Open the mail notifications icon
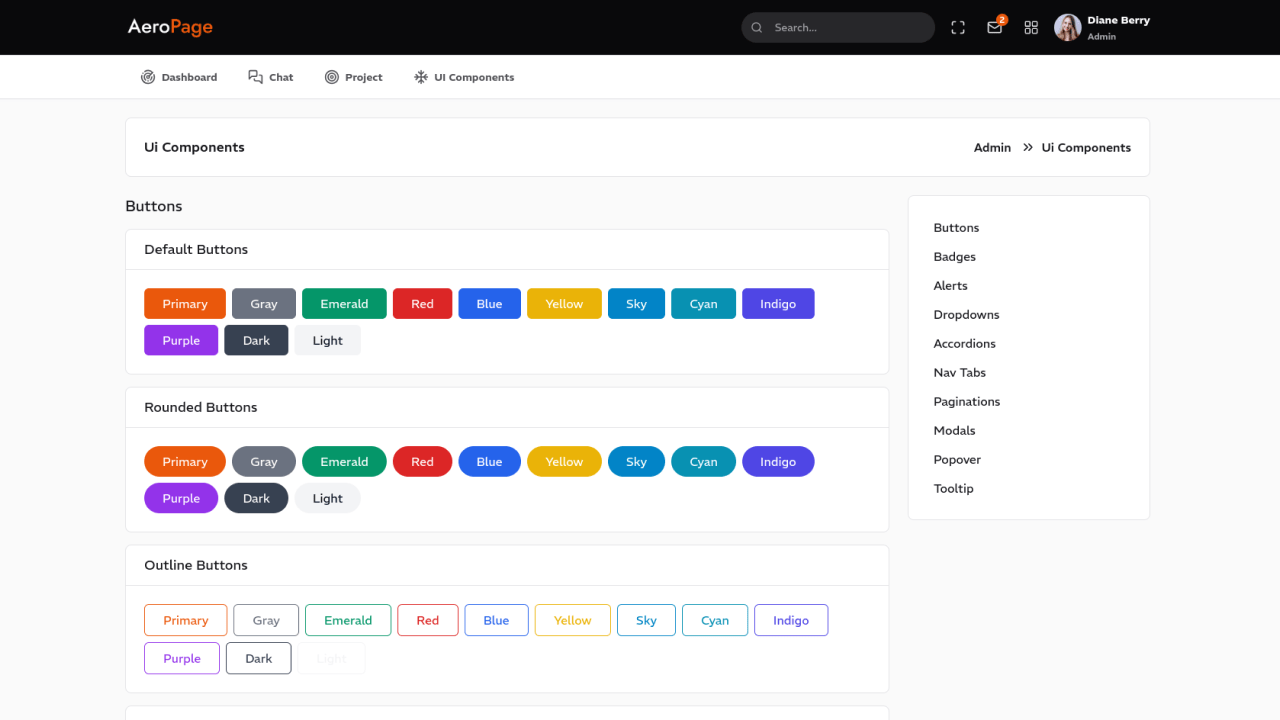The width and height of the screenshot is (1280, 720). click(x=994, y=28)
